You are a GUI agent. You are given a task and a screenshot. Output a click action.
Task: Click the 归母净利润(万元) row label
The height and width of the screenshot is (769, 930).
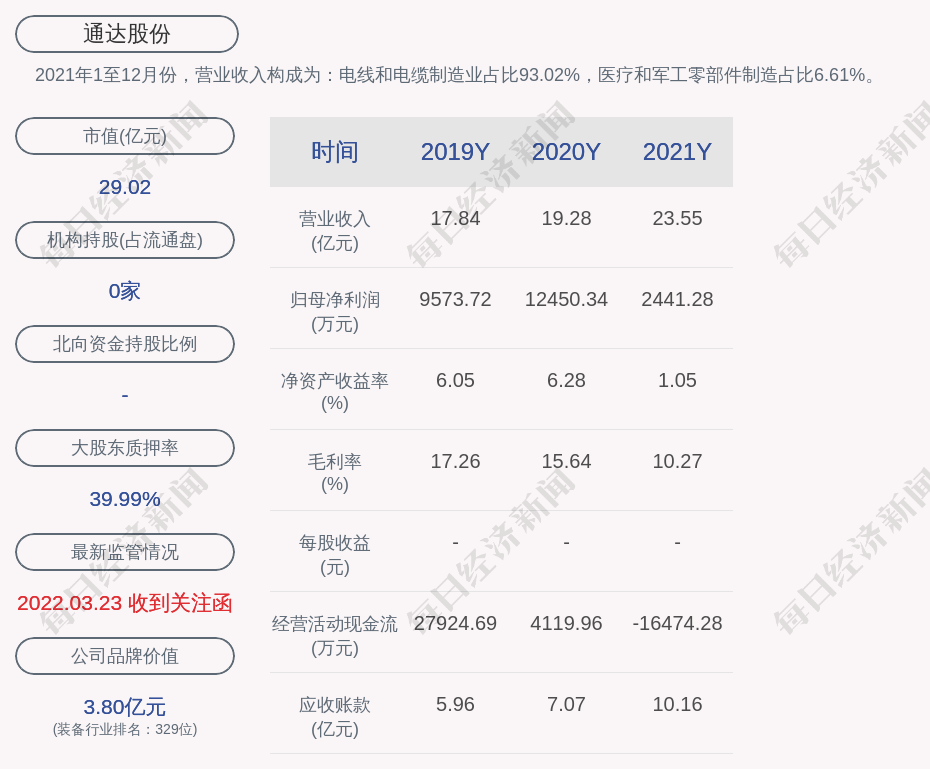coord(335,311)
